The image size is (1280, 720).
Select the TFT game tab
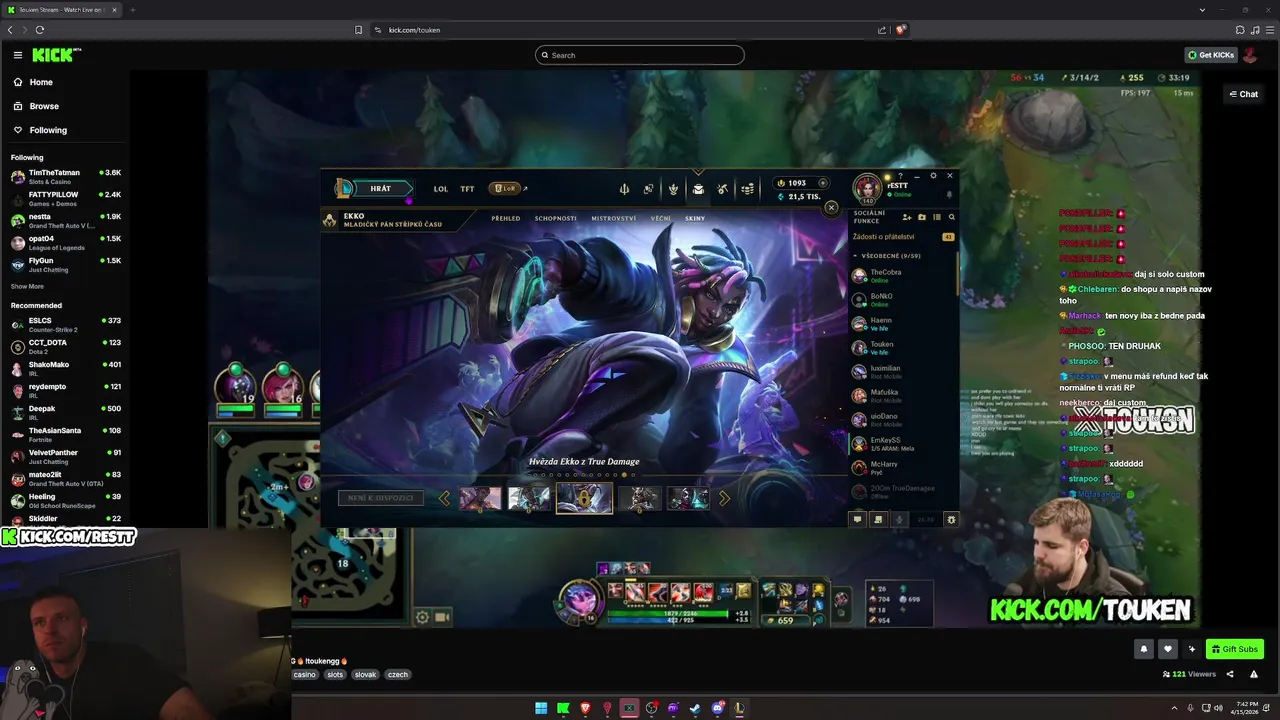(467, 188)
